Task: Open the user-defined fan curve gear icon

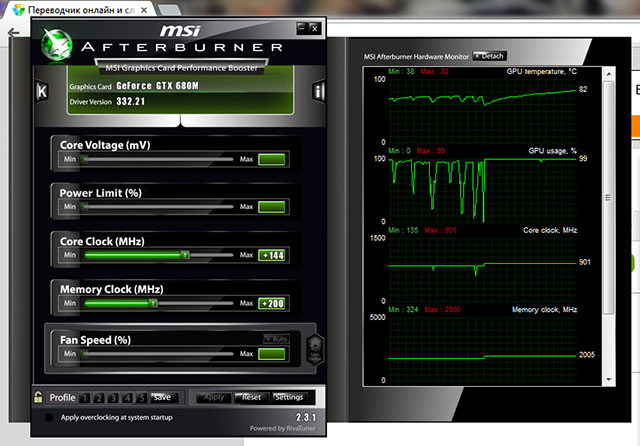Action: coord(315,350)
